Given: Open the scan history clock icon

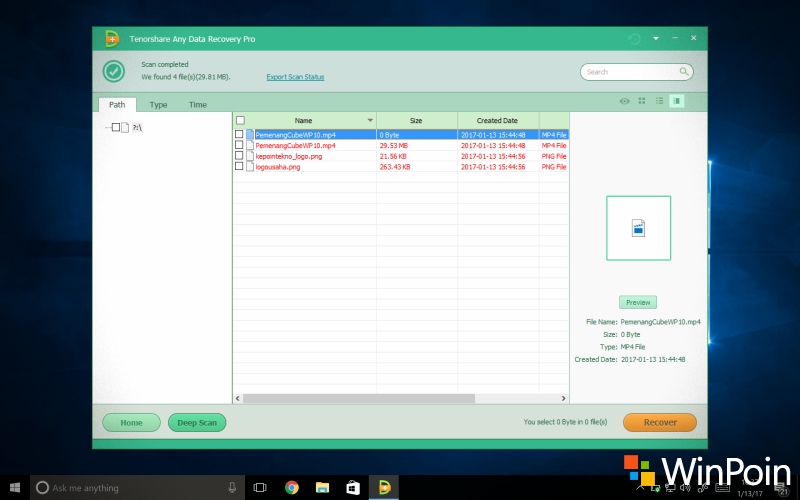Looking at the screenshot, I should point(634,39).
